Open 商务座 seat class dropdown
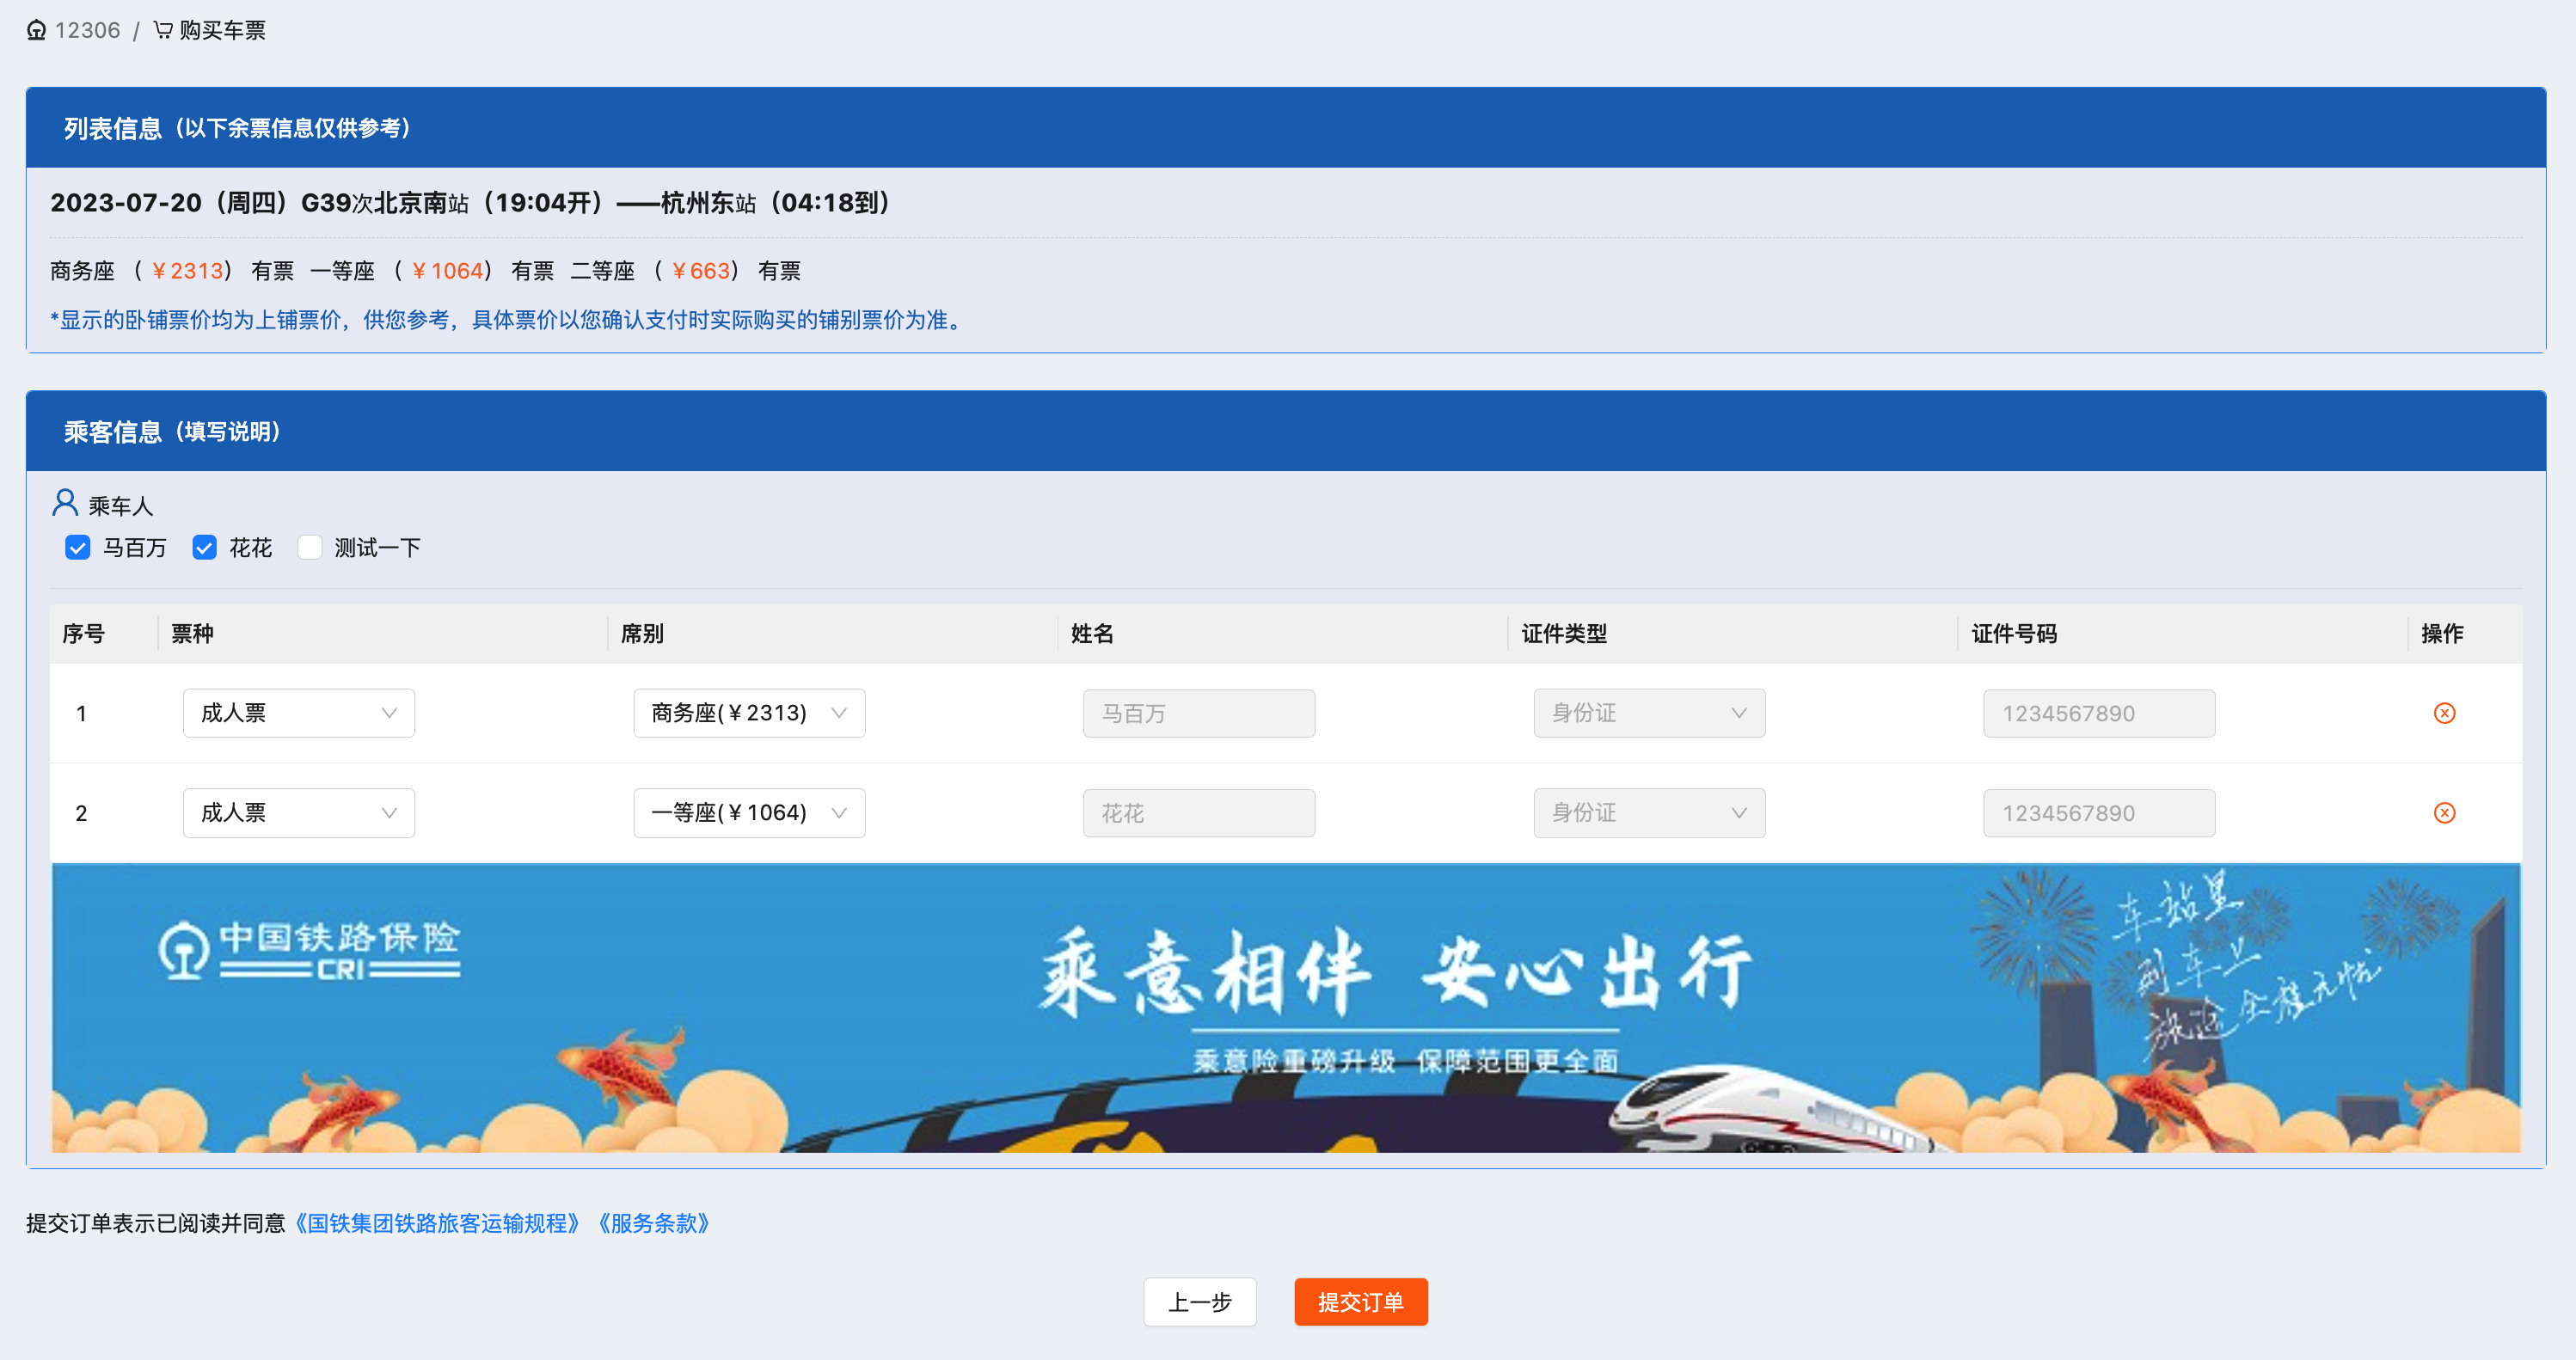 tap(748, 713)
